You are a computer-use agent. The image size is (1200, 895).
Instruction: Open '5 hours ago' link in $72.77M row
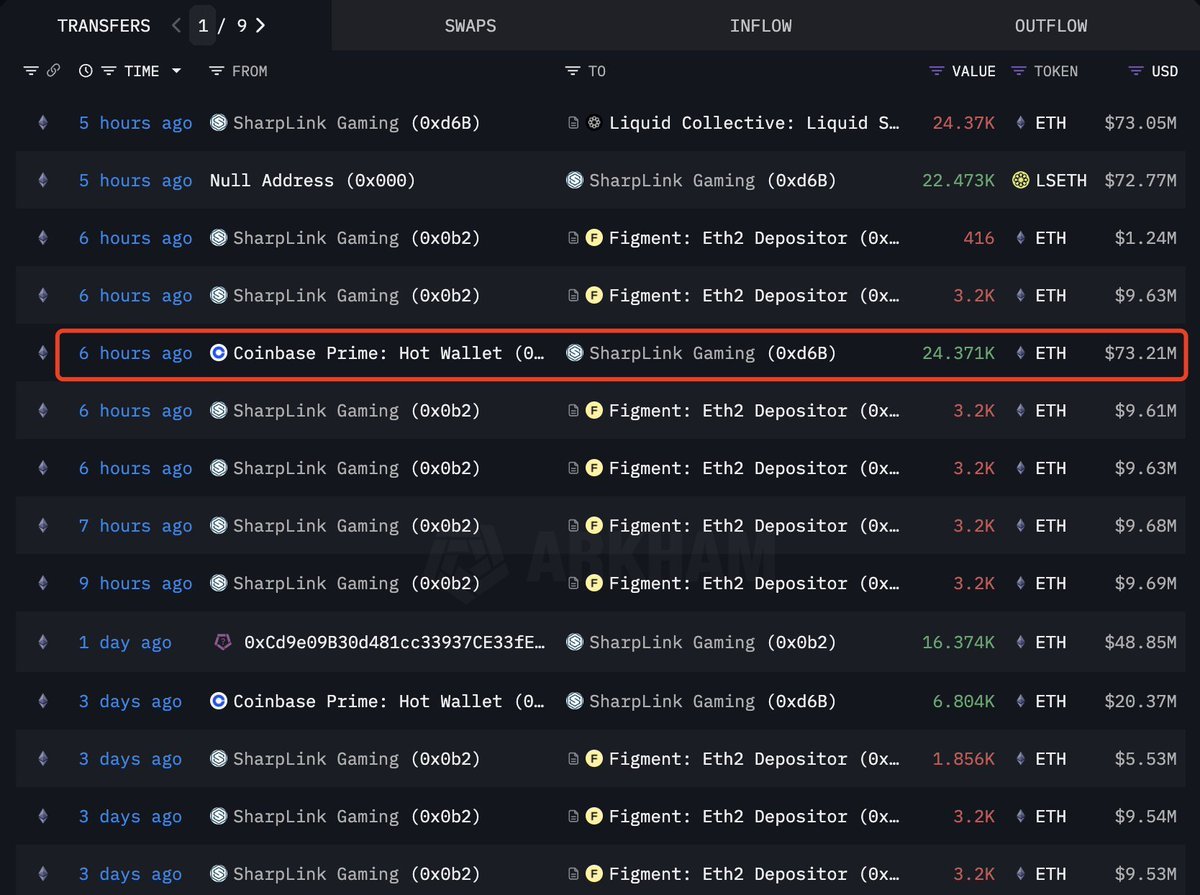(136, 181)
